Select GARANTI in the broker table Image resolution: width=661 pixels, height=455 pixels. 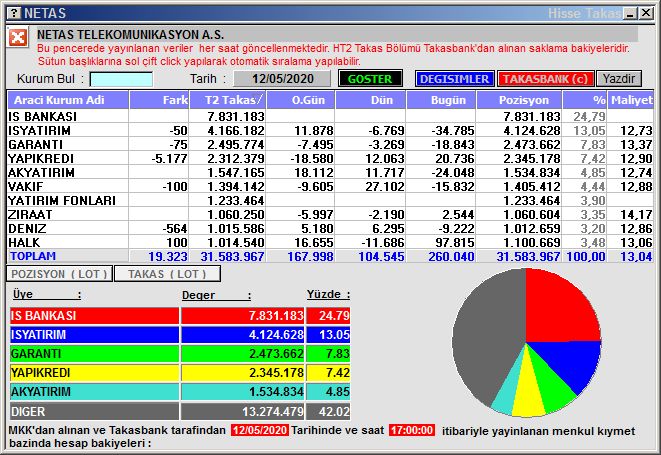(x=35, y=145)
